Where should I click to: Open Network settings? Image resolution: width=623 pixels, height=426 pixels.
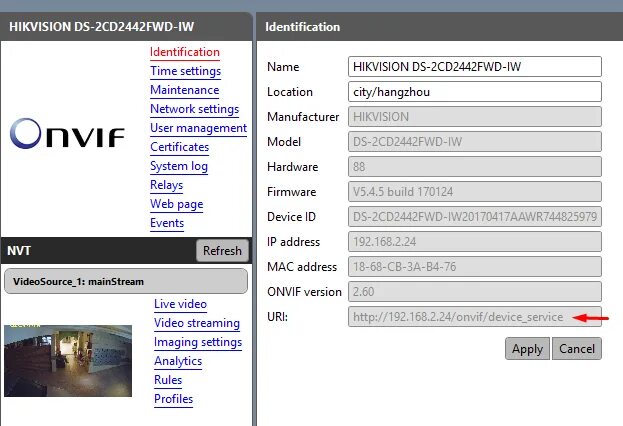(x=195, y=109)
